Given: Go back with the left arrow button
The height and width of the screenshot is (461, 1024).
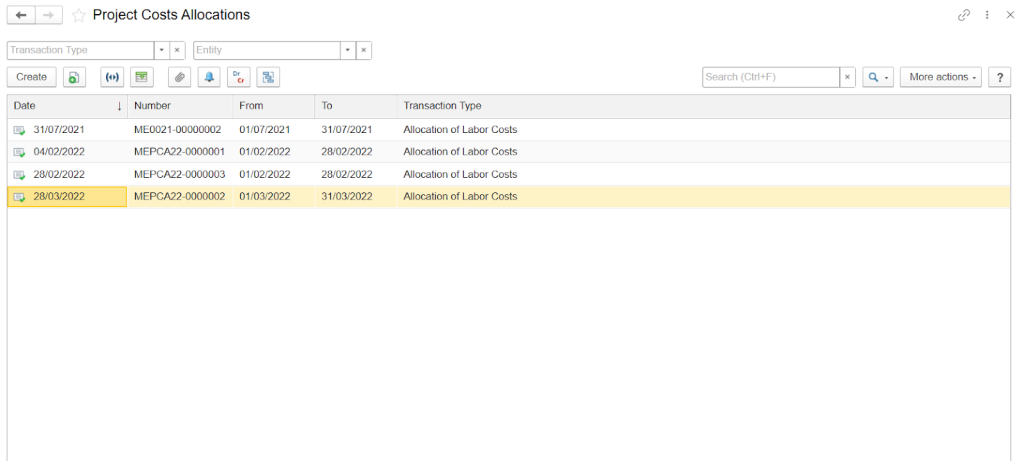Looking at the screenshot, I should pyautogui.click(x=21, y=15).
